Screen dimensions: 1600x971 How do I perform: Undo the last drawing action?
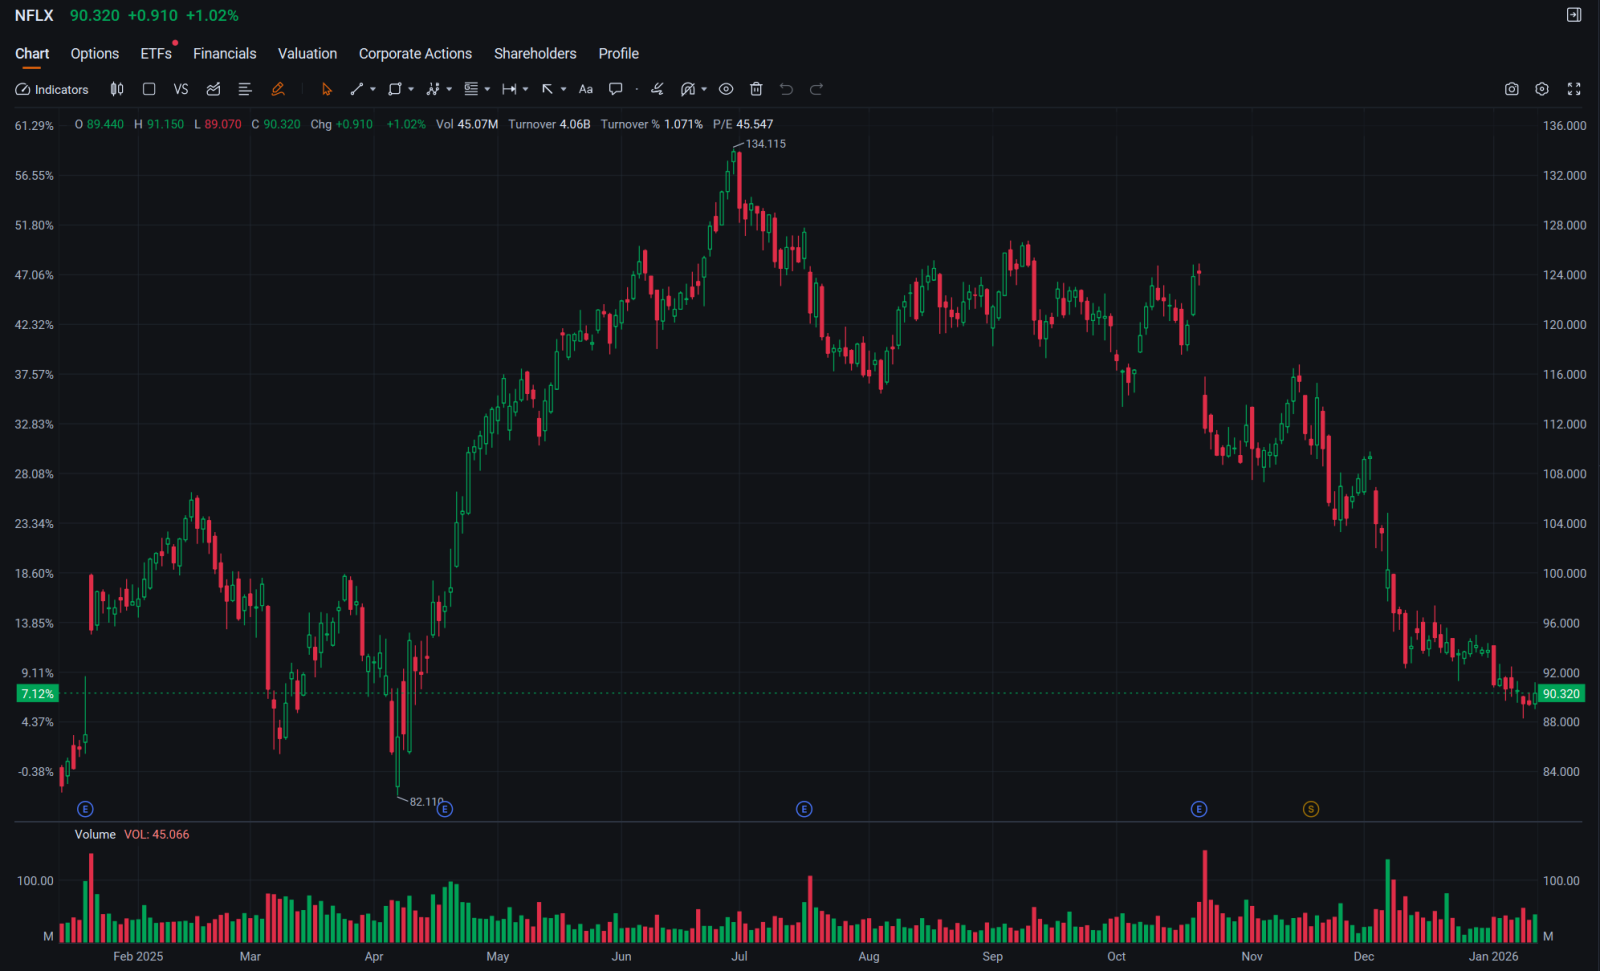[787, 89]
